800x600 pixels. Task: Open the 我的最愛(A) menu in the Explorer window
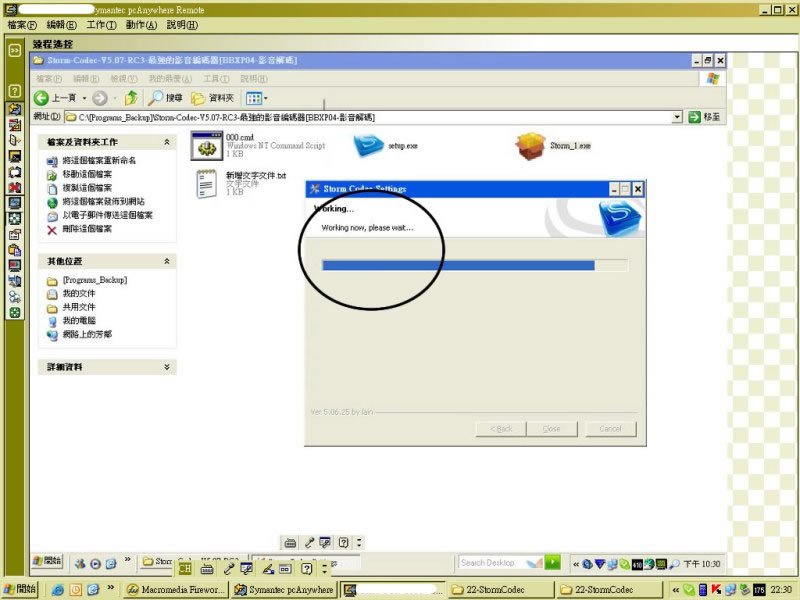[170, 79]
